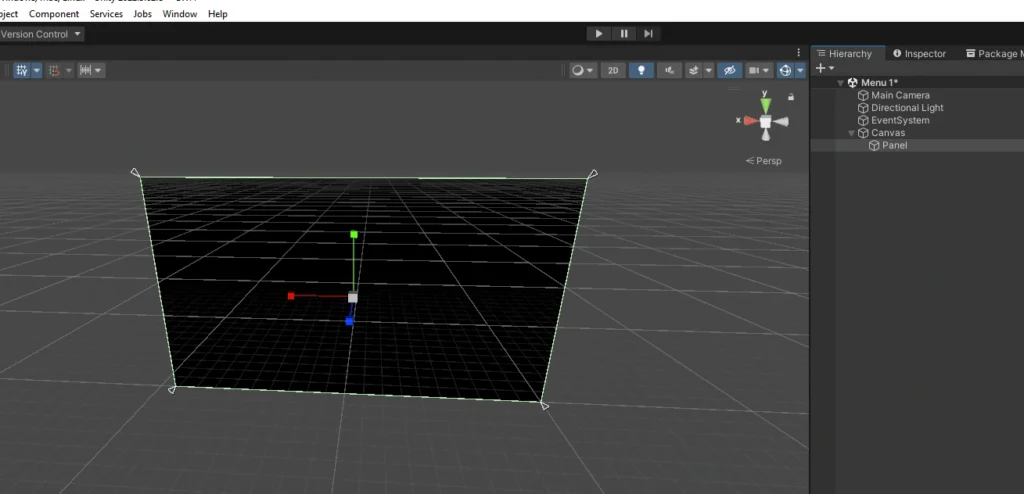Click the Pause button

624,33
